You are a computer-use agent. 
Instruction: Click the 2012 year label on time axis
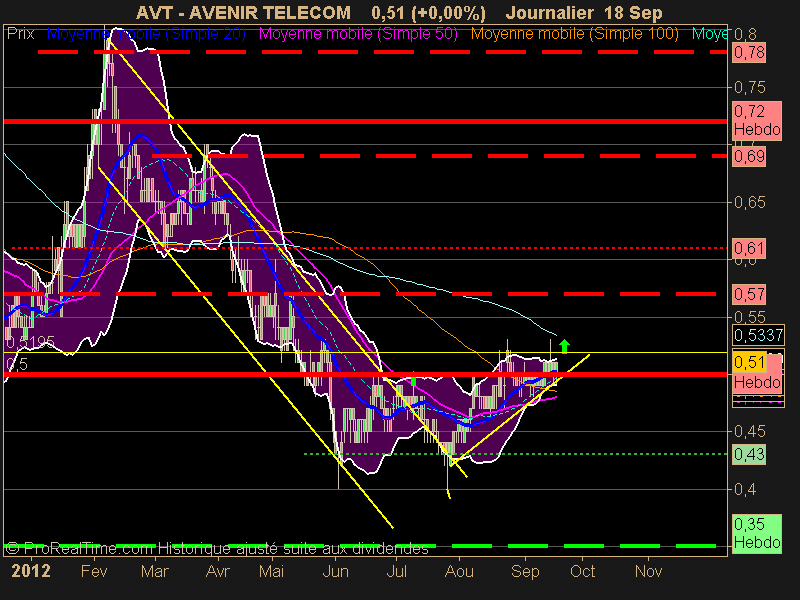click(x=31, y=571)
